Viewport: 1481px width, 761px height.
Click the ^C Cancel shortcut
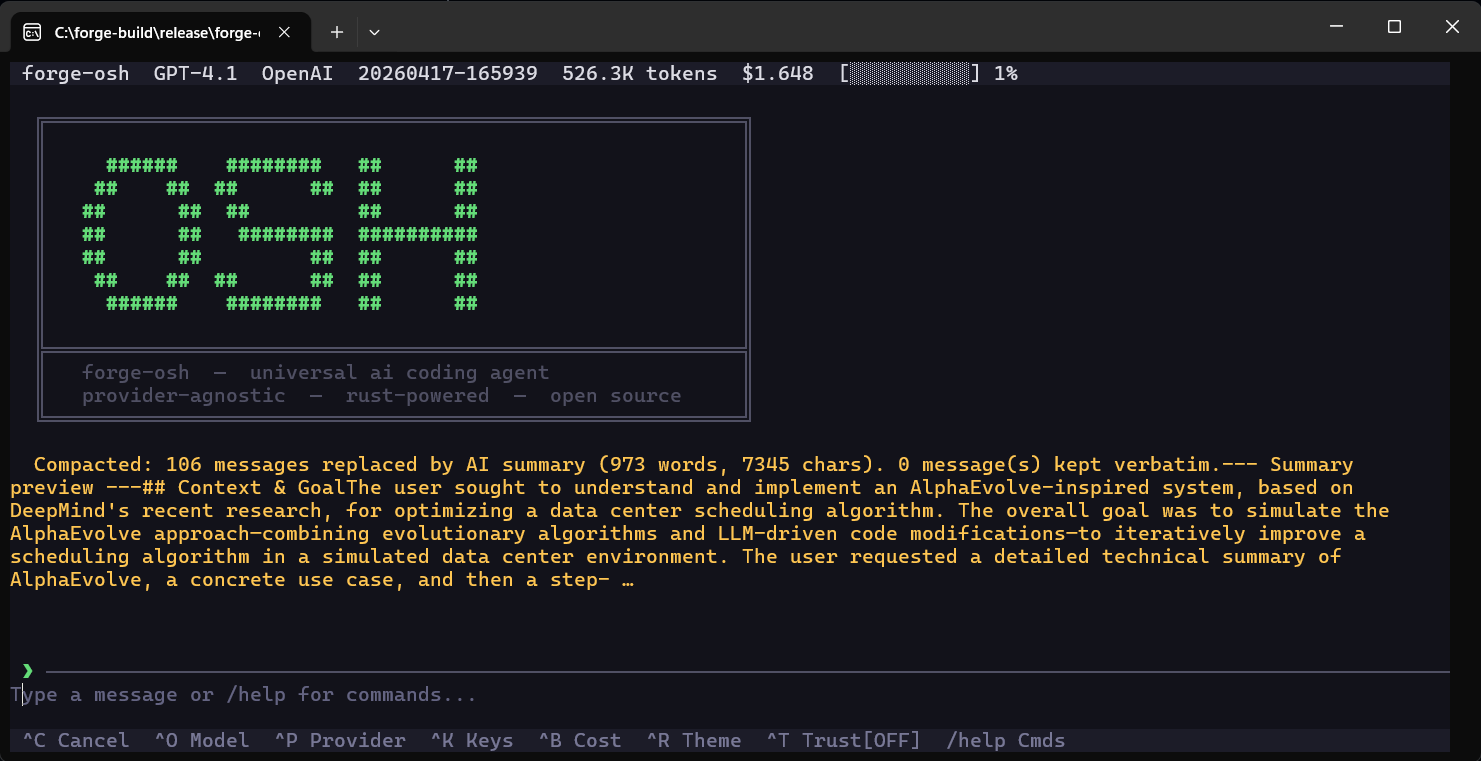click(76, 740)
